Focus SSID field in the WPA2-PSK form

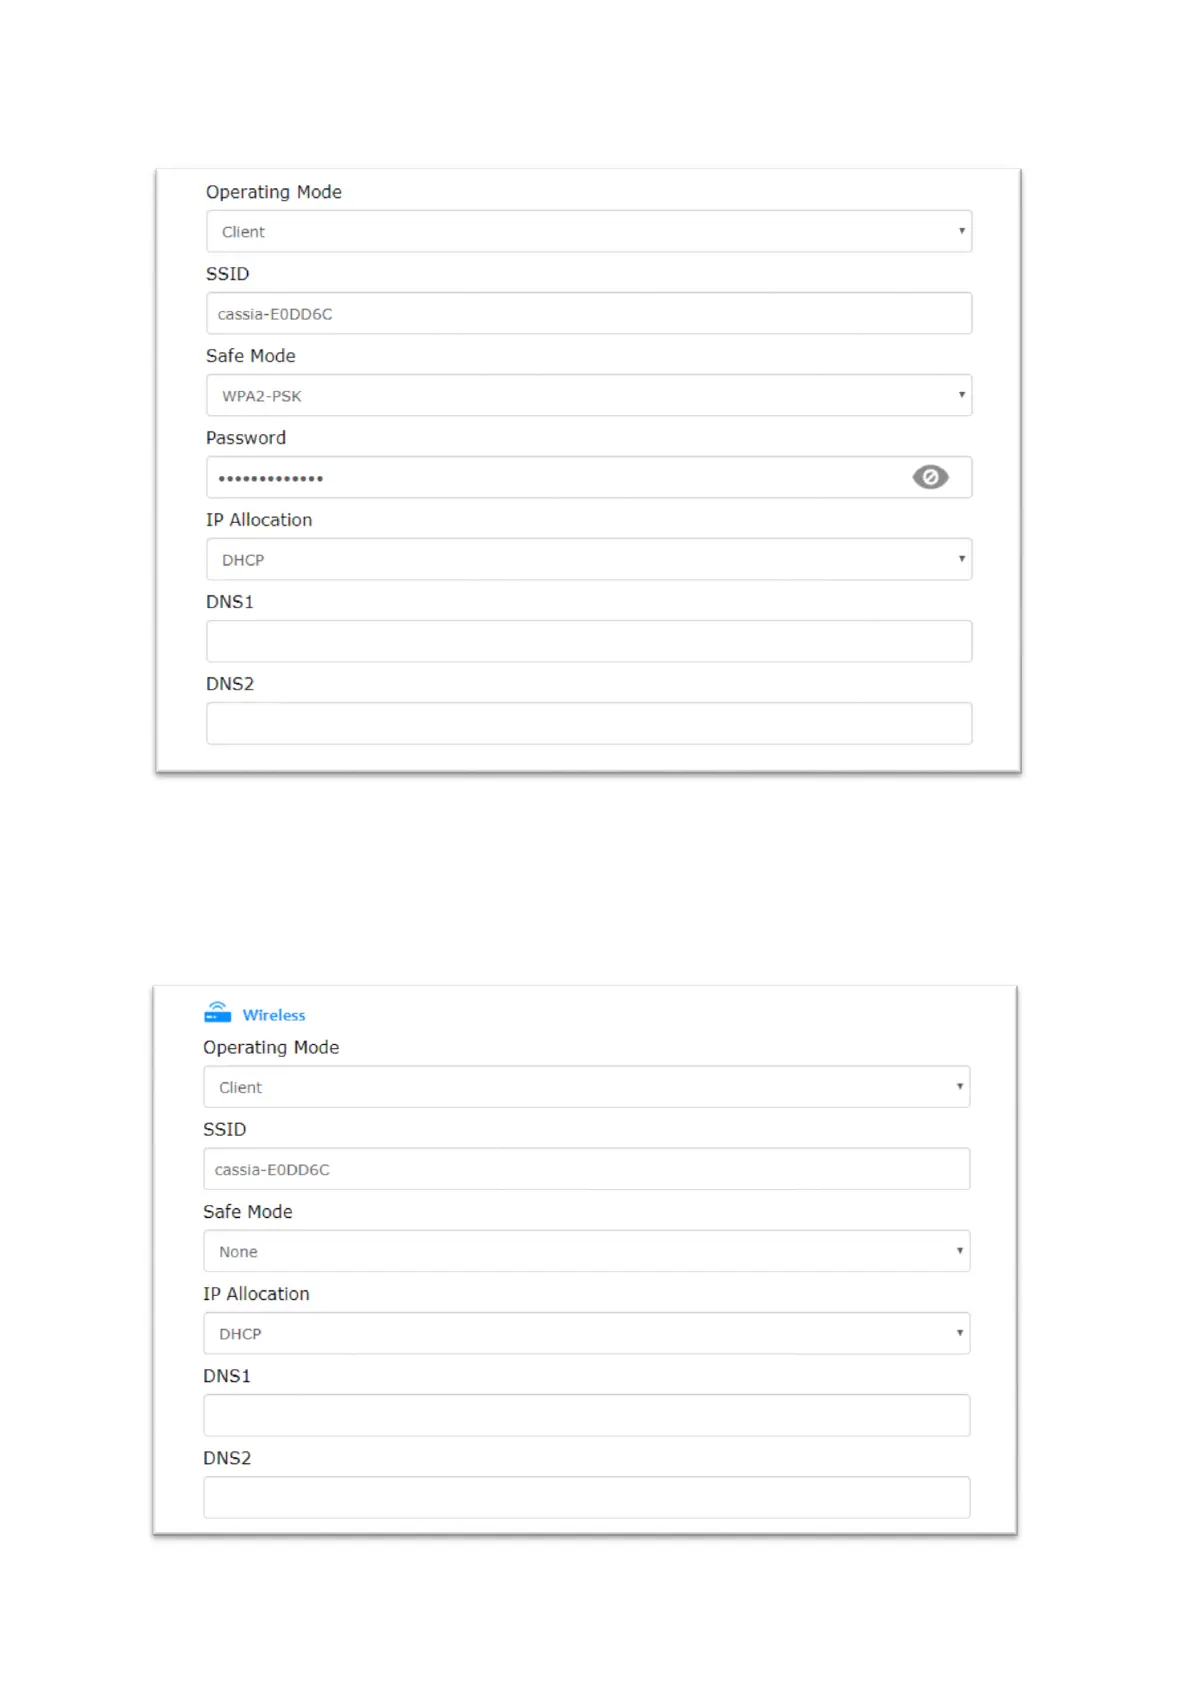point(588,314)
